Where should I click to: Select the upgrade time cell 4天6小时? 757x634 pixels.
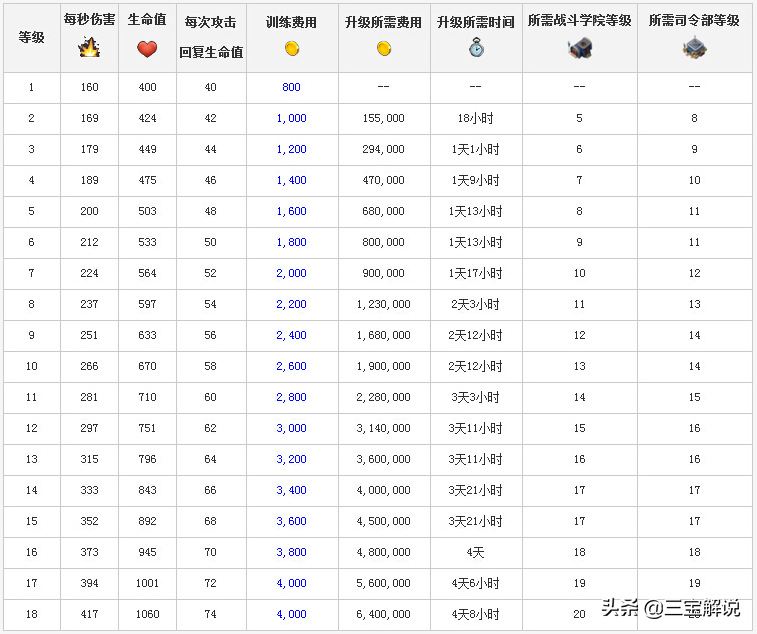point(476,583)
